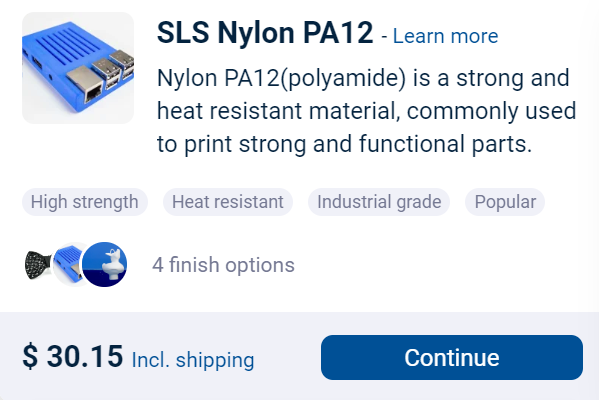Click the word 'polyamide' in the description
Screen dimensions: 599x400
point(343,78)
